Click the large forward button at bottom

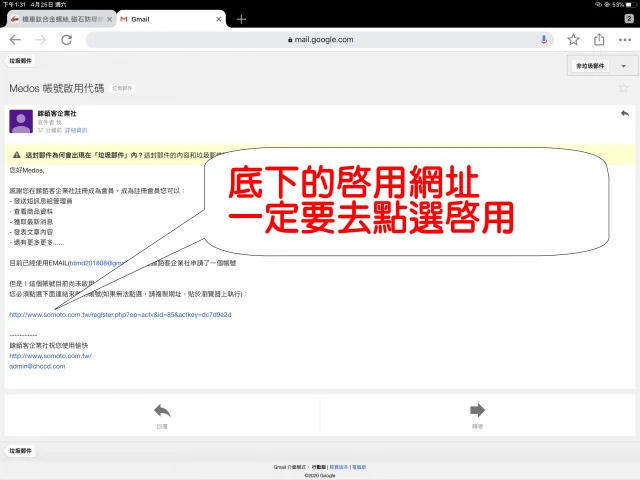click(x=477, y=416)
